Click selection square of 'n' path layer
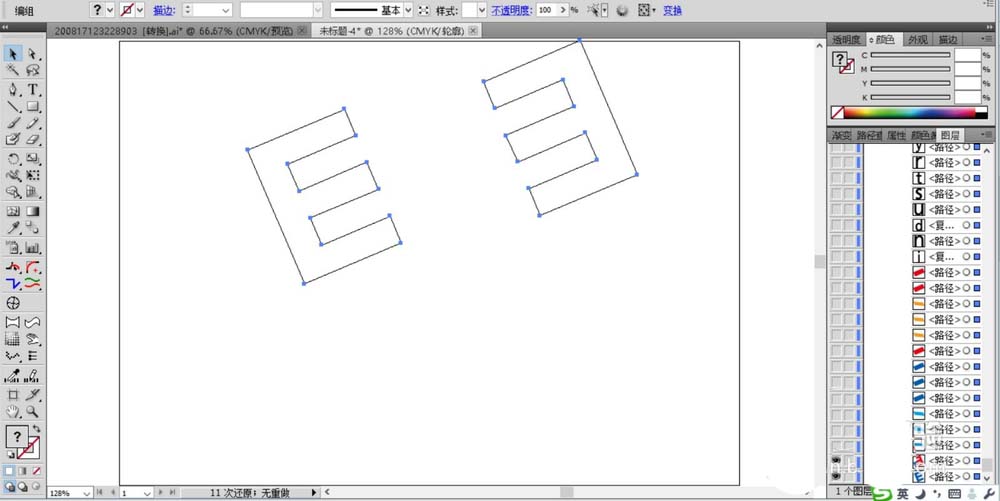The width and height of the screenshot is (1000, 501). click(x=976, y=241)
